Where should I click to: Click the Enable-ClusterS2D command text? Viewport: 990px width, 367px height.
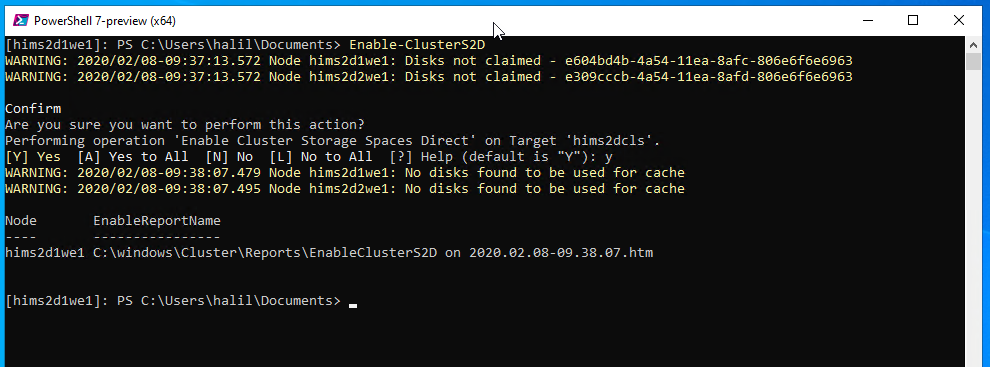coord(417,45)
